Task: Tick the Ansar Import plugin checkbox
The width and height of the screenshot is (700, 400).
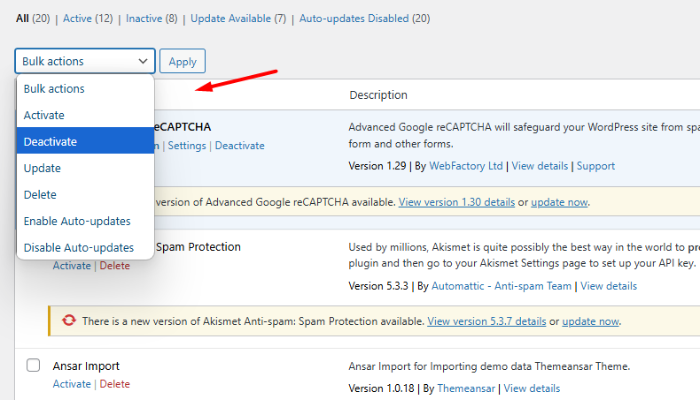Action: (32, 365)
